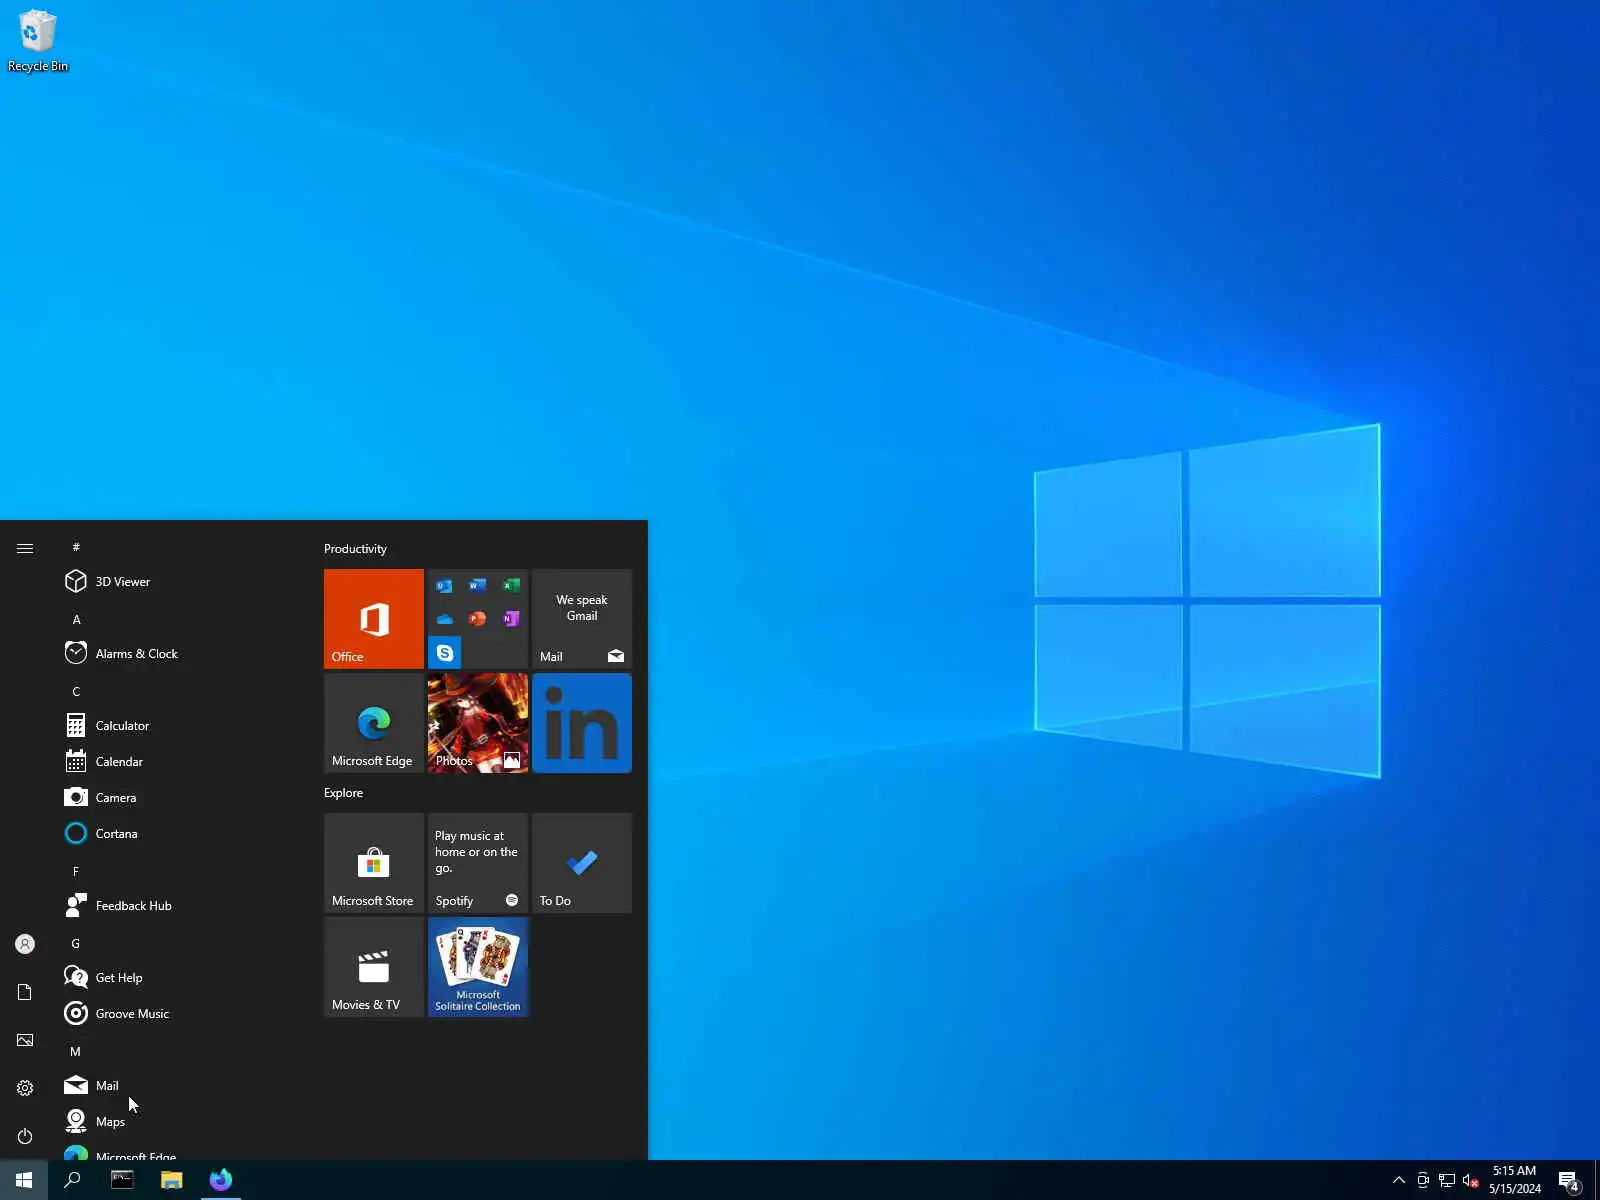Open the Photos tile
Screen dimensions: 1600x1200
[478, 723]
